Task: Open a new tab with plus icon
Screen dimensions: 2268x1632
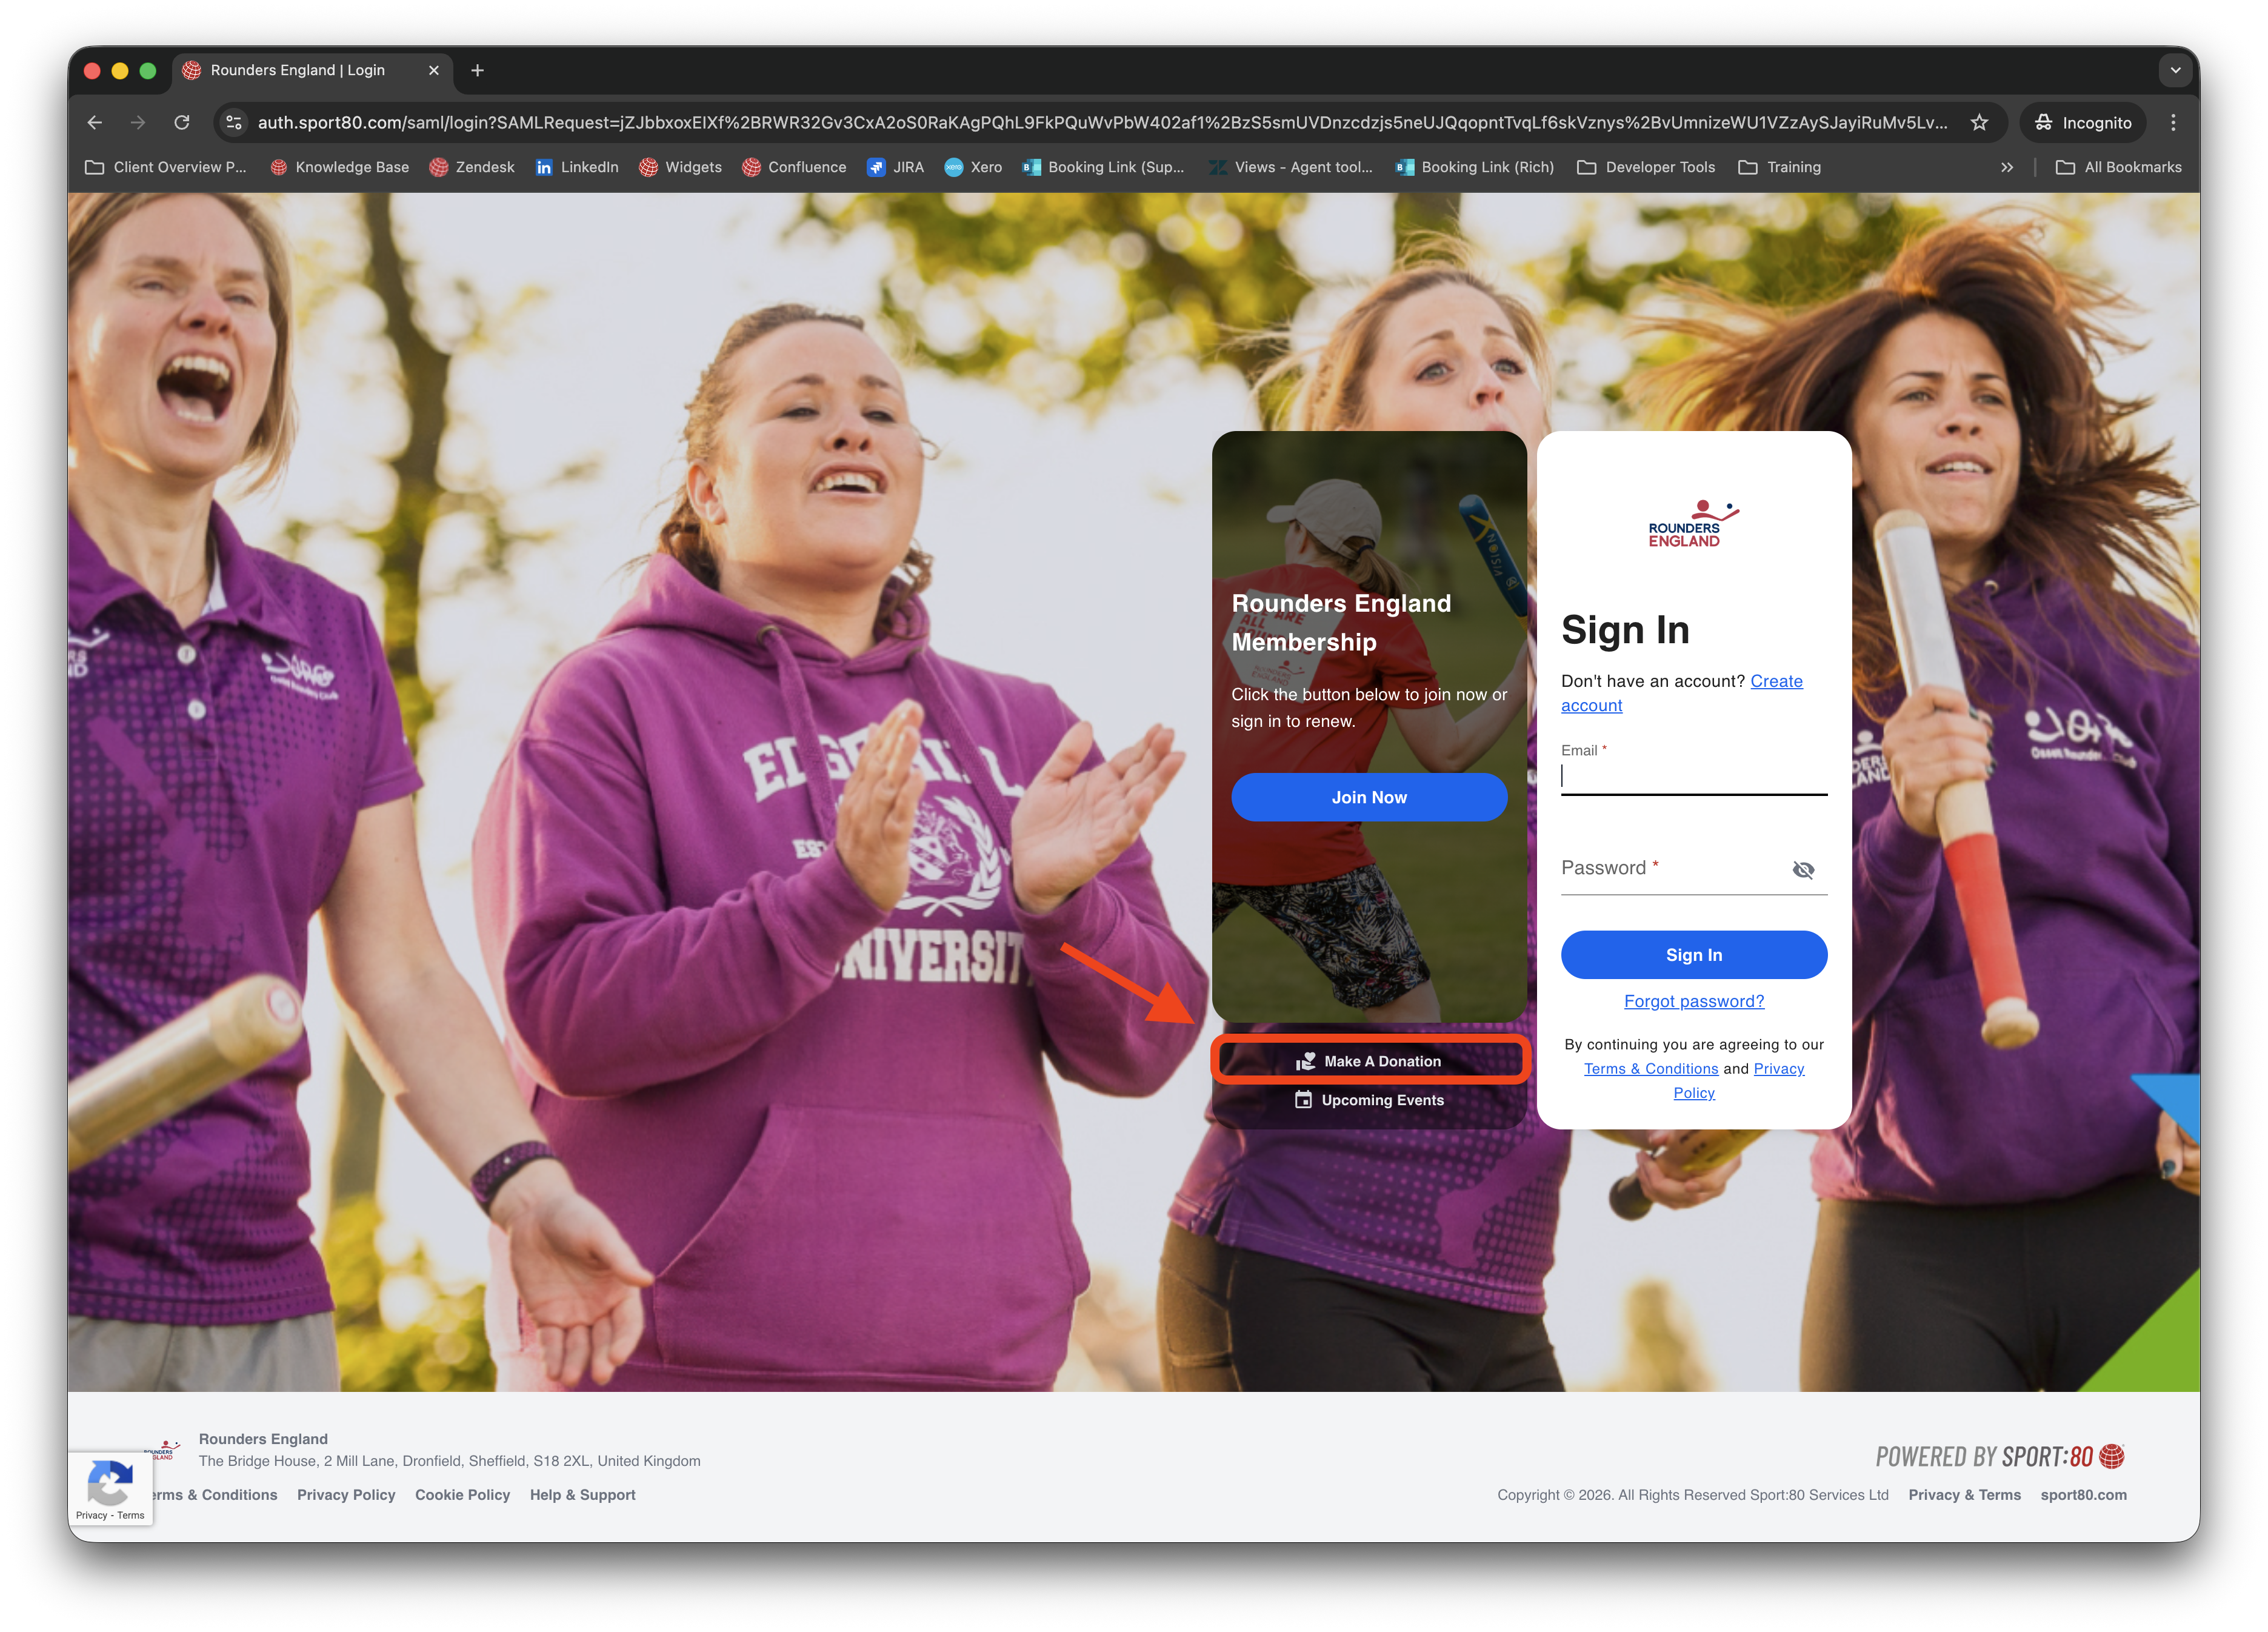Action: (x=477, y=70)
